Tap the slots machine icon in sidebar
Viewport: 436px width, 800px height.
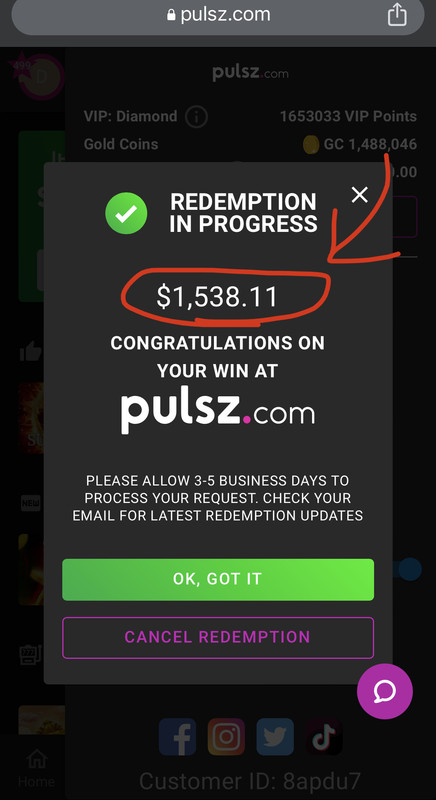tap(31, 655)
